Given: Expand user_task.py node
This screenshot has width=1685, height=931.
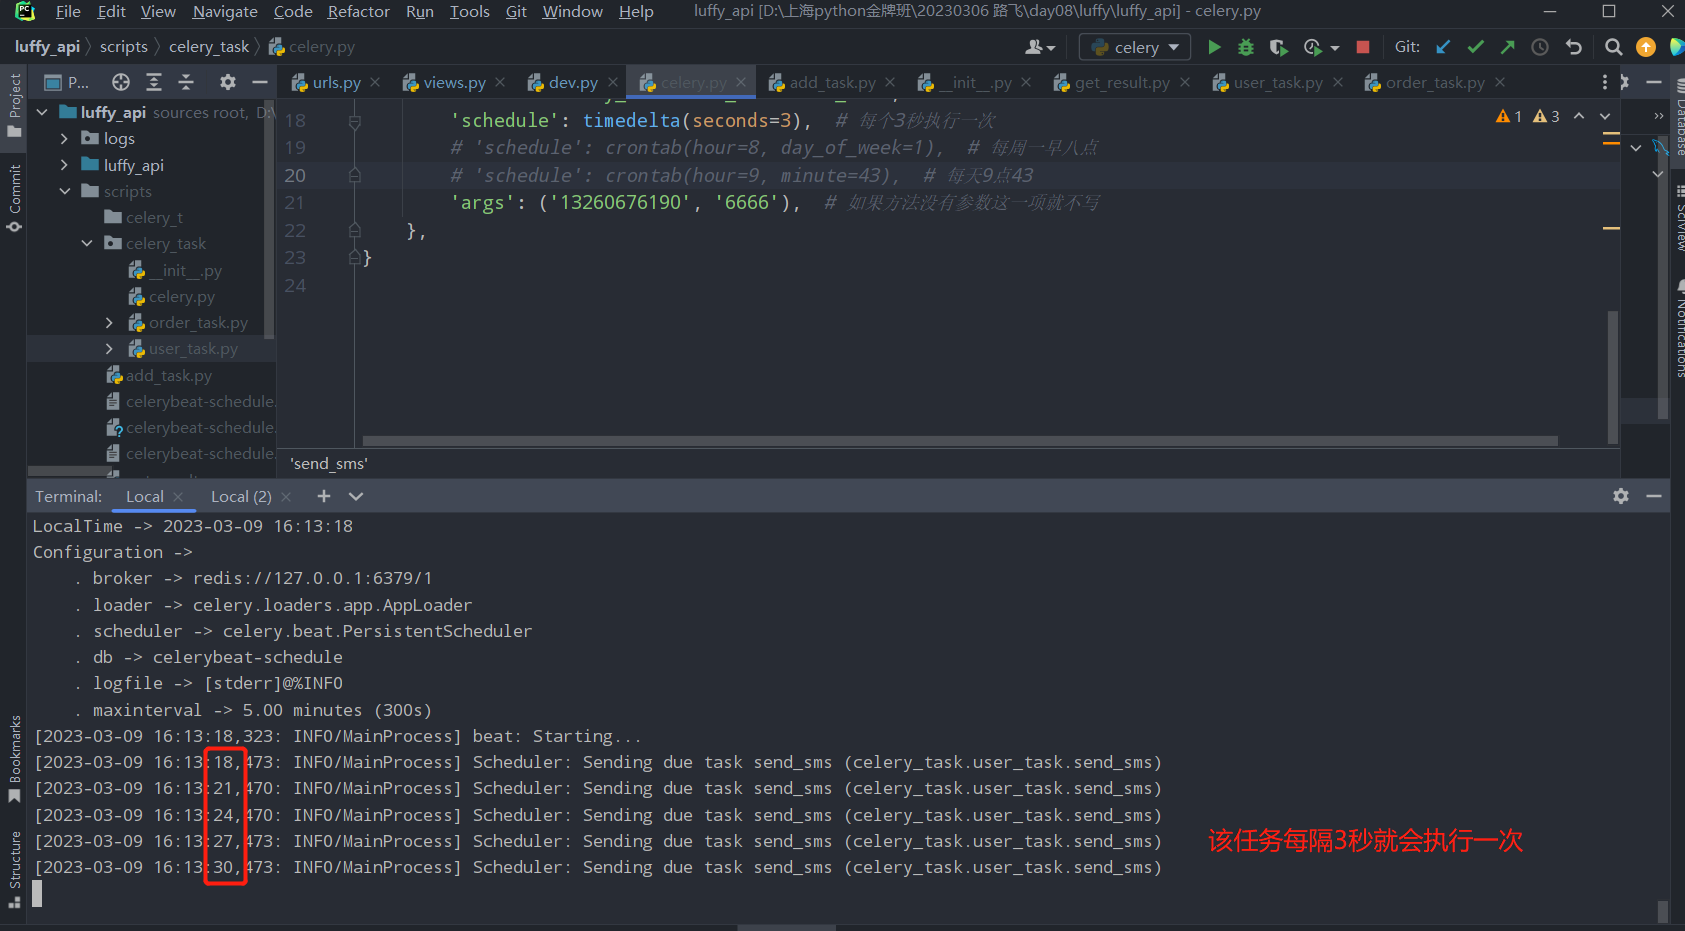Looking at the screenshot, I should pyautogui.click(x=109, y=348).
